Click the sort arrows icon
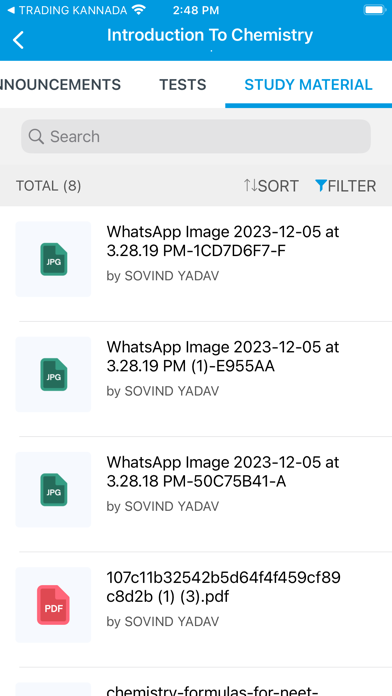 [x=250, y=185]
